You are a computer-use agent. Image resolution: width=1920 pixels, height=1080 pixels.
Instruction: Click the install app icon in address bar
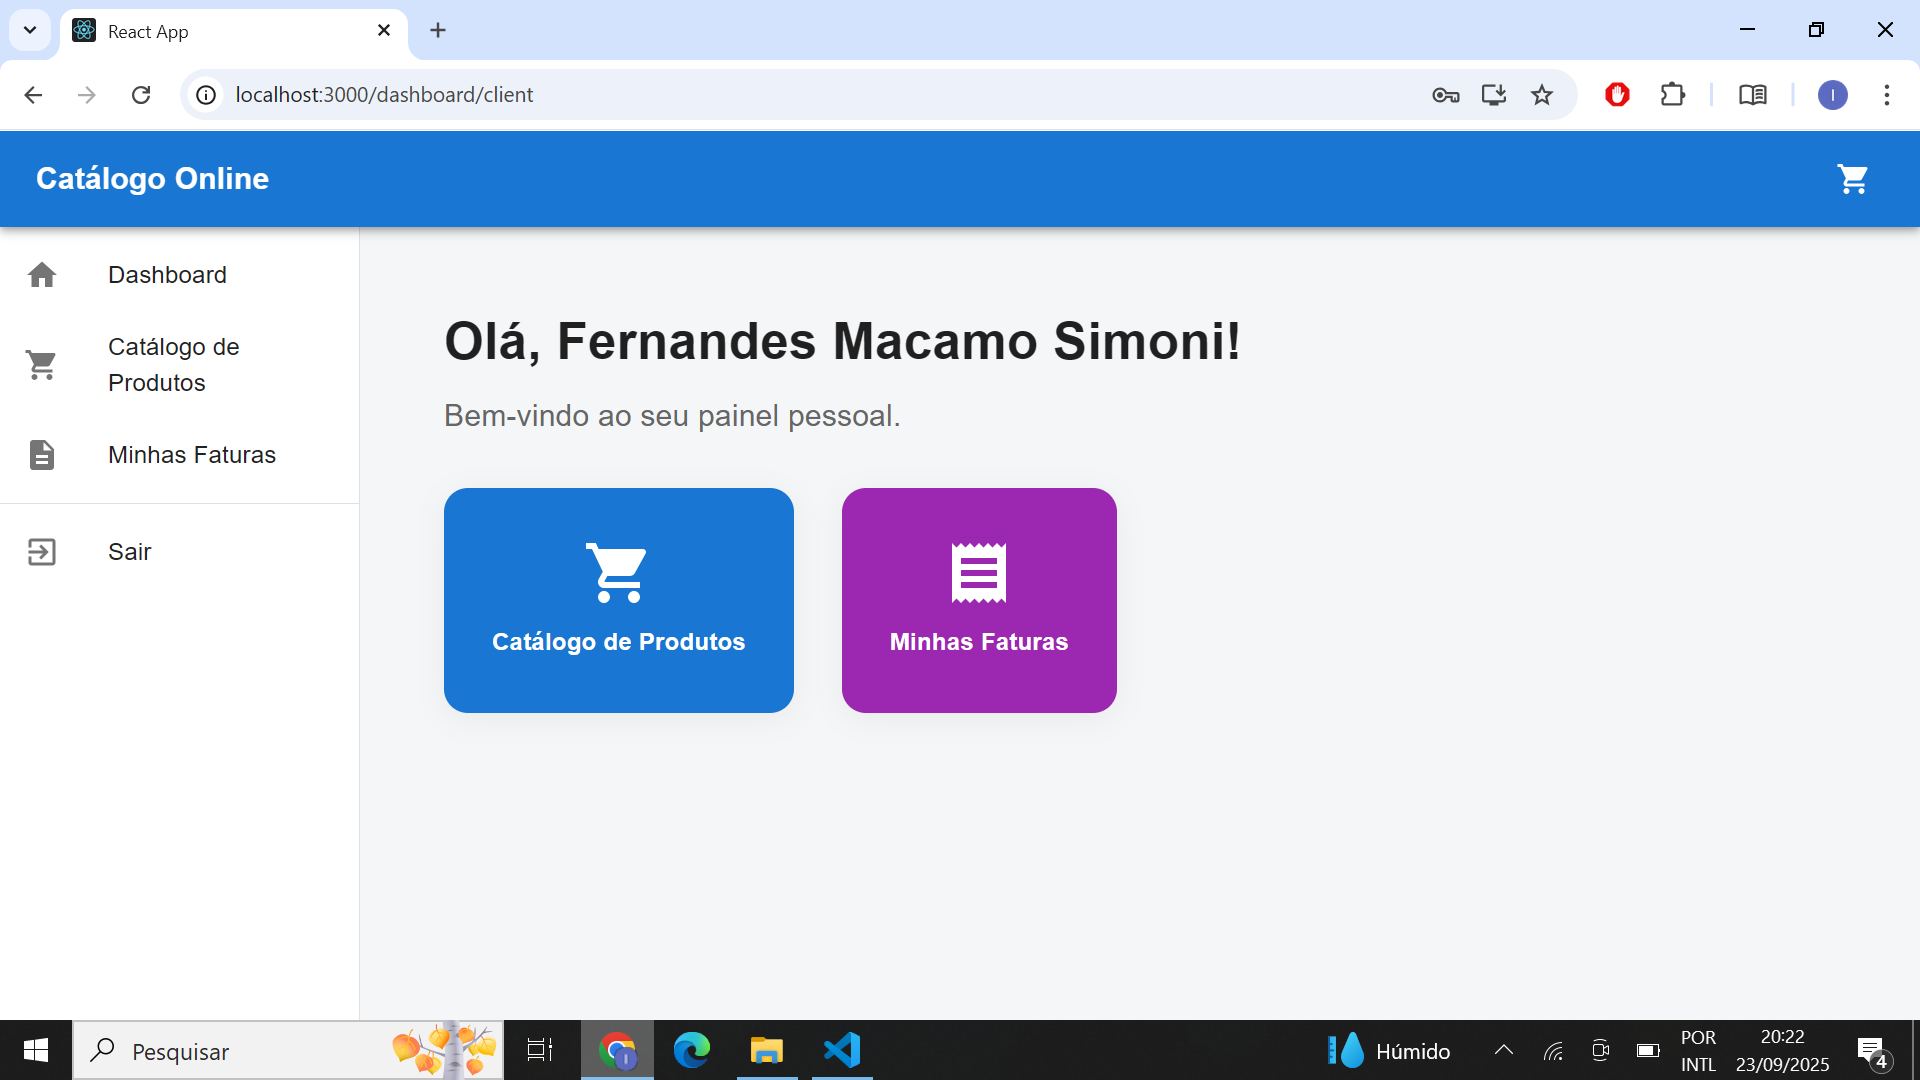(1493, 95)
